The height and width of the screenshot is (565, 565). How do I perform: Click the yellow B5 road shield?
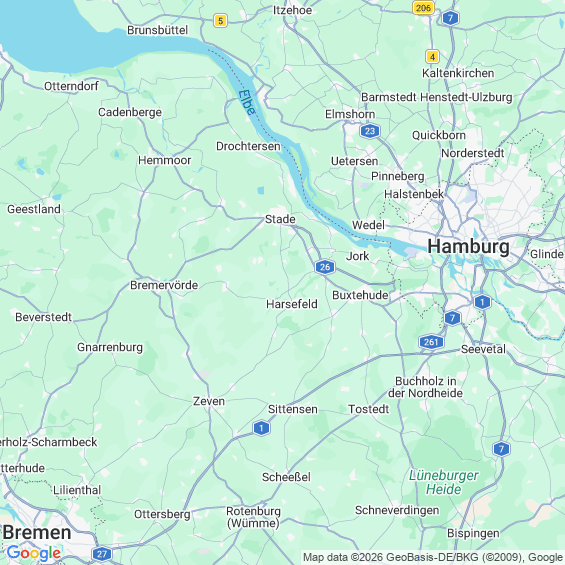[221, 21]
